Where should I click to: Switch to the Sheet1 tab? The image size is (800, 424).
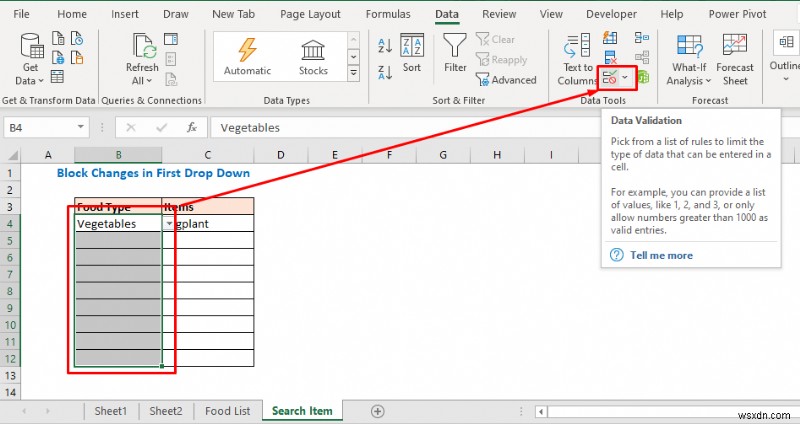click(111, 411)
